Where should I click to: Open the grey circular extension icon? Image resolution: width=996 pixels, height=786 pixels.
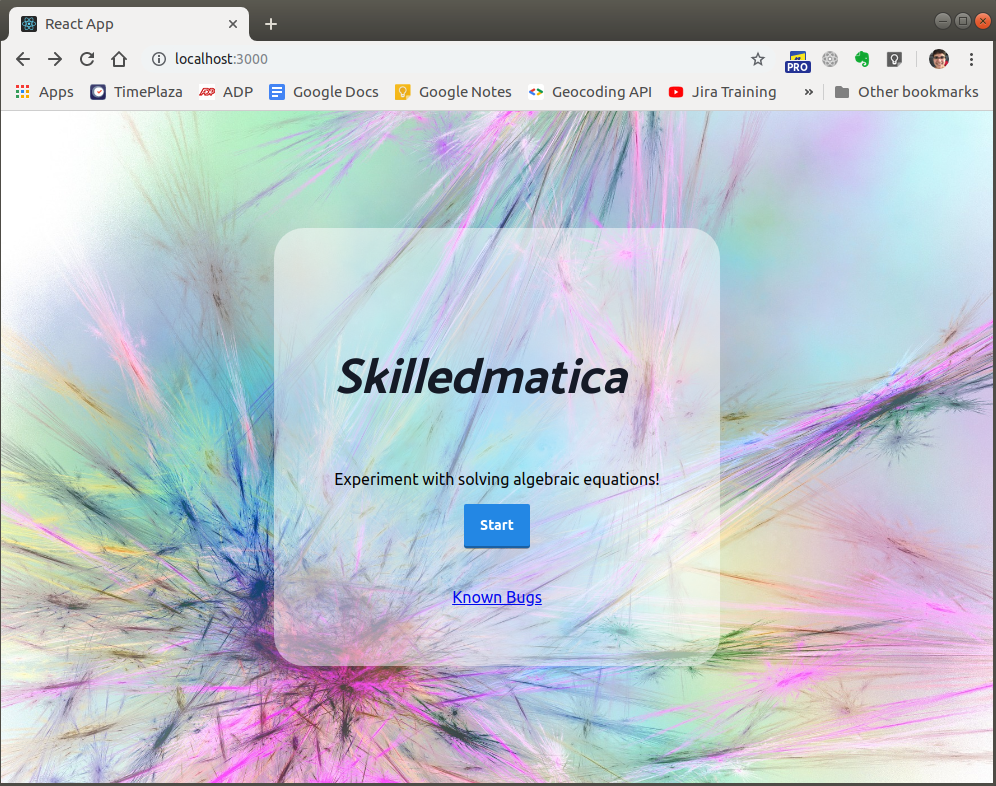830,59
